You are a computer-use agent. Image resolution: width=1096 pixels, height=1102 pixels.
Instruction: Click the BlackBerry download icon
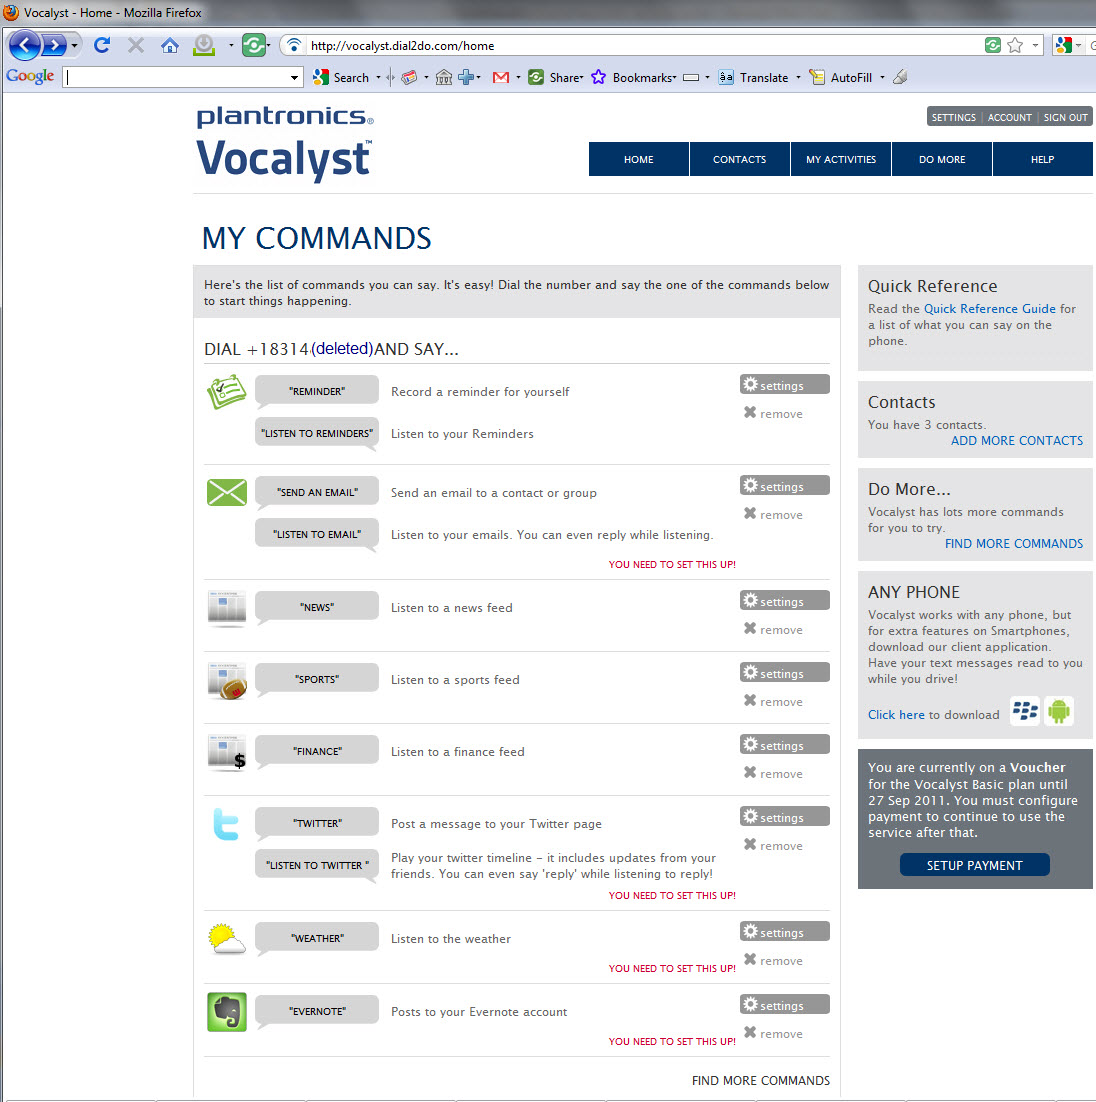(x=1025, y=711)
